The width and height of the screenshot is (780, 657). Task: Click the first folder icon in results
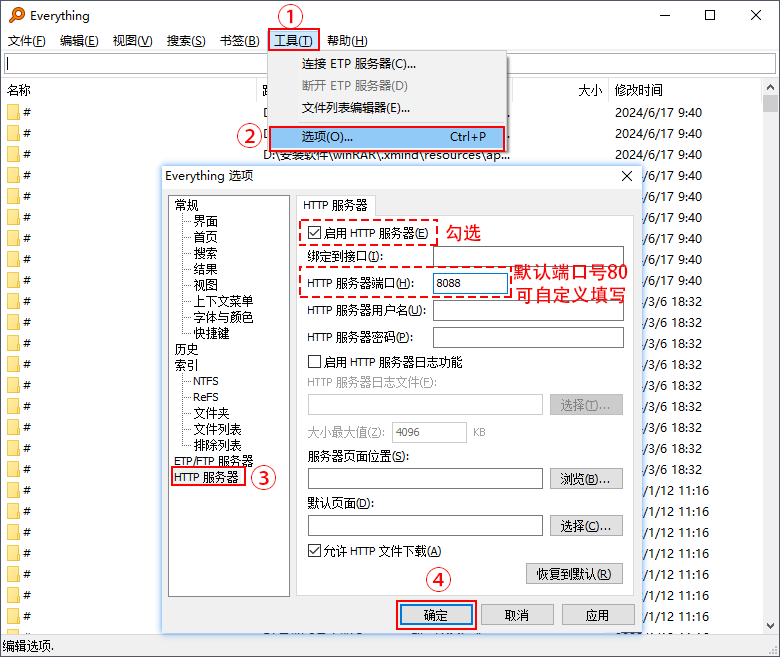coord(13,112)
